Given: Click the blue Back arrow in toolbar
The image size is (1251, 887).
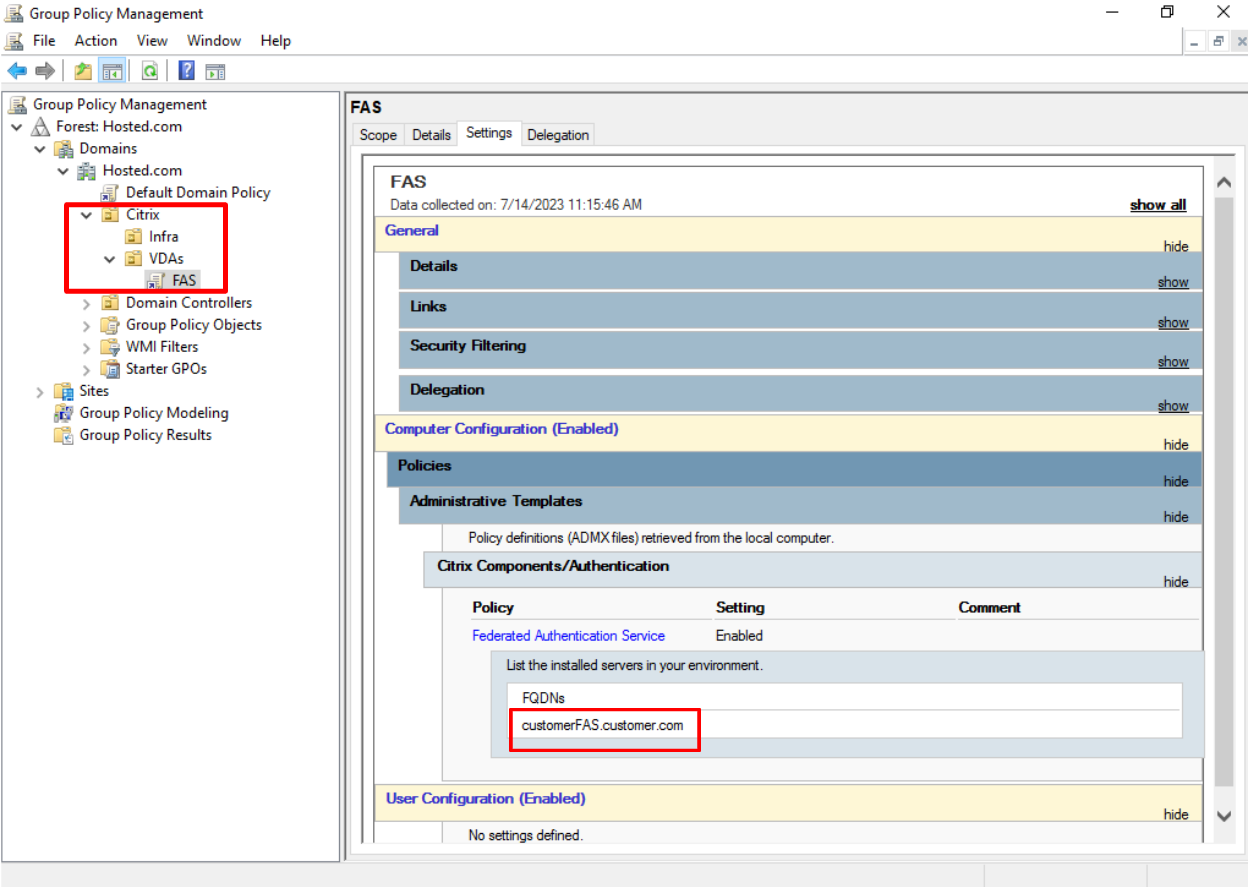Looking at the screenshot, I should 17,71.
